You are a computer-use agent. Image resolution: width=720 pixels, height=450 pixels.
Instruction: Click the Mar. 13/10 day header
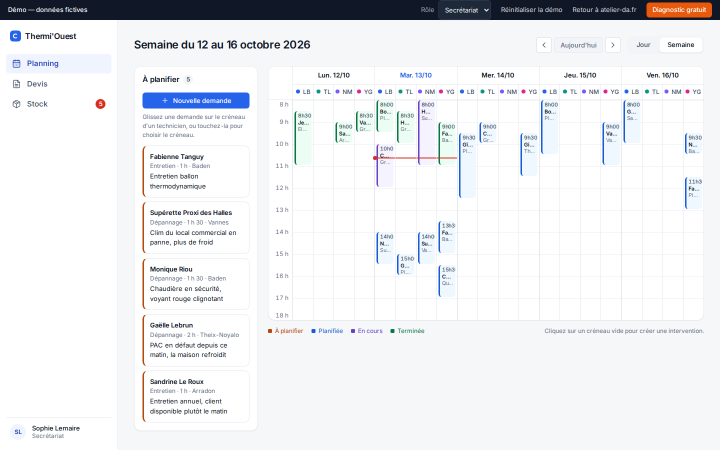pyautogui.click(x=416, y=75)
